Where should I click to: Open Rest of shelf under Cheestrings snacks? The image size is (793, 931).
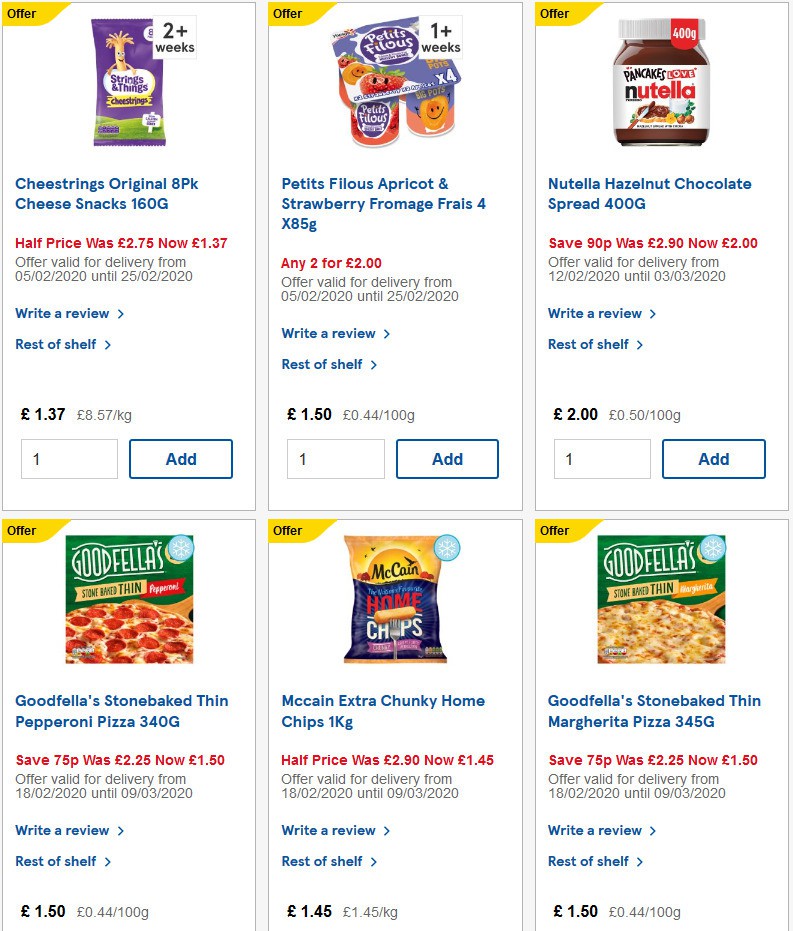[x=56, y=344]
